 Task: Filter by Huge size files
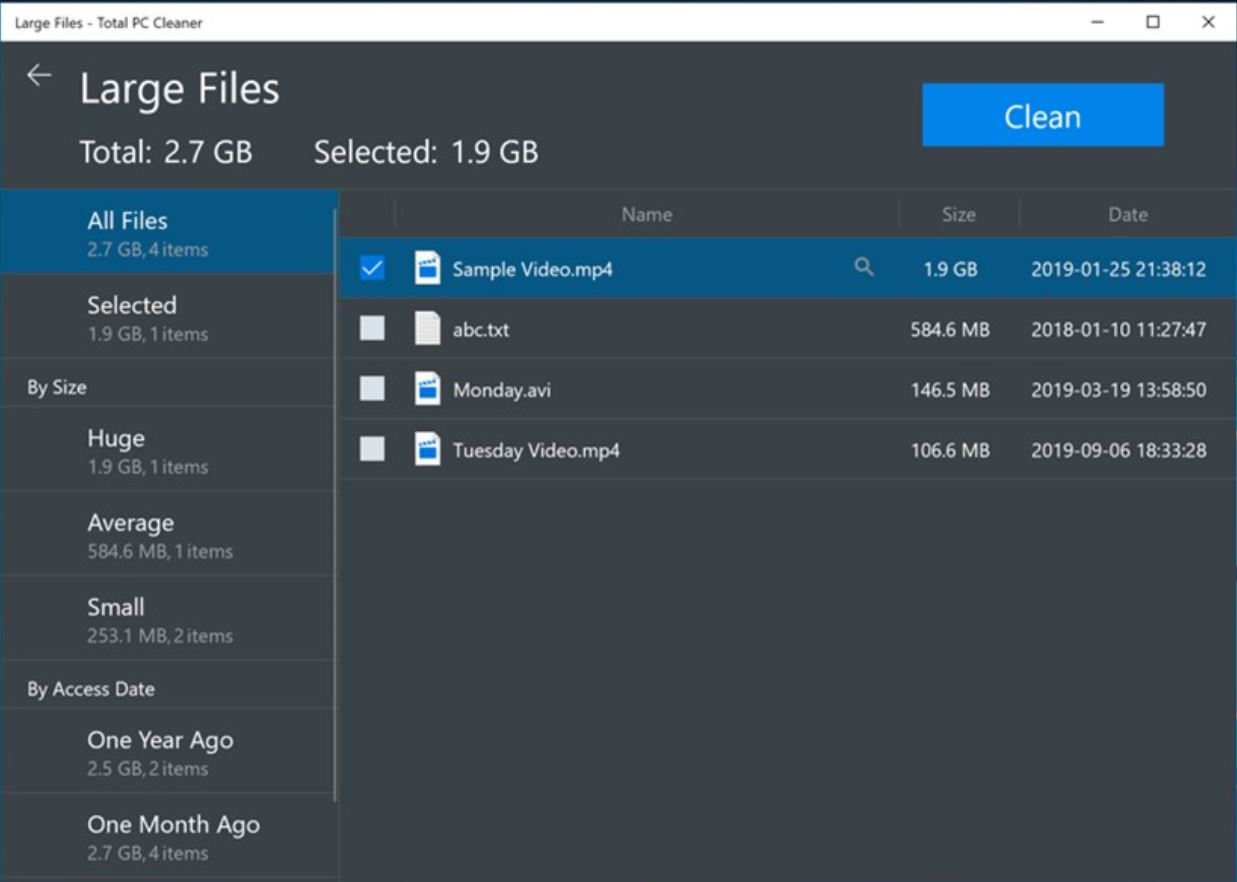(x=168, y=450)
